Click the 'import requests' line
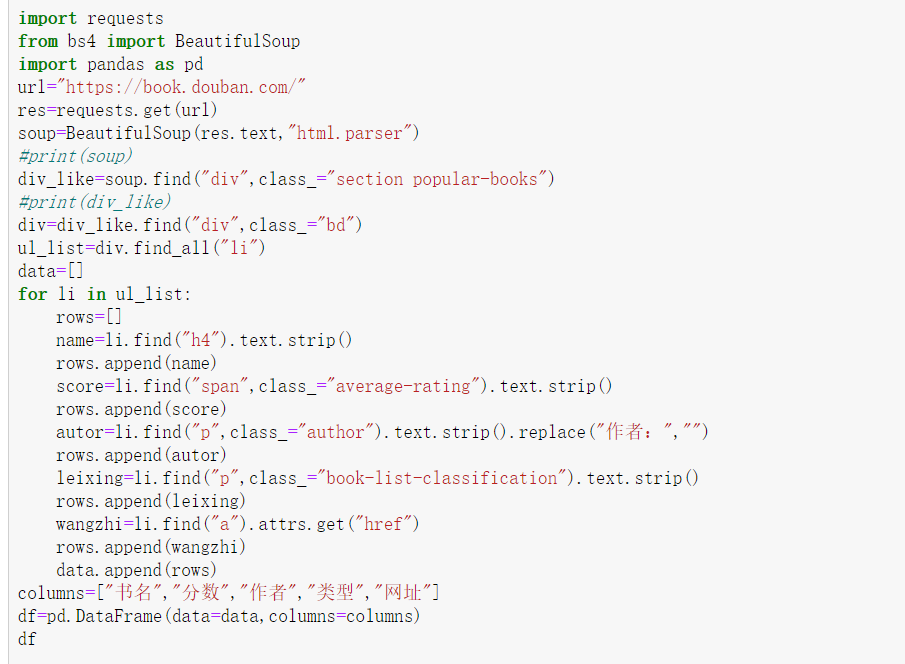Image resolution: width=905 pixels, height=664 pixels. [x=90, y=18]
